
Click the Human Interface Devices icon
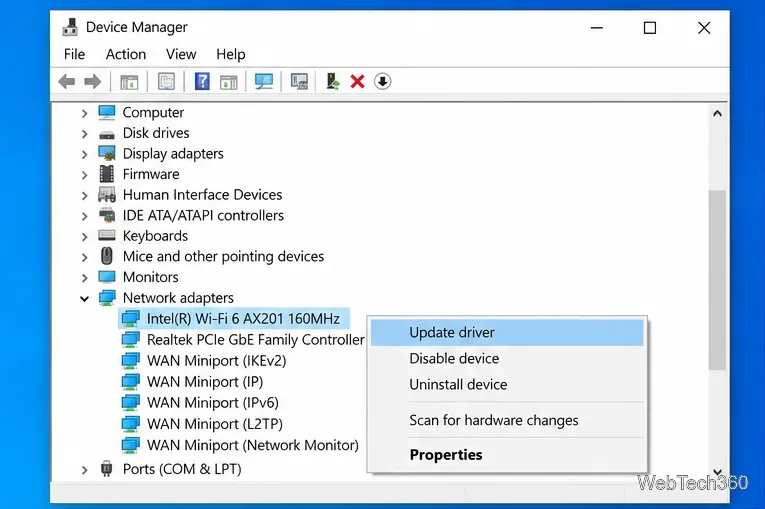click(x=107, y=195)
